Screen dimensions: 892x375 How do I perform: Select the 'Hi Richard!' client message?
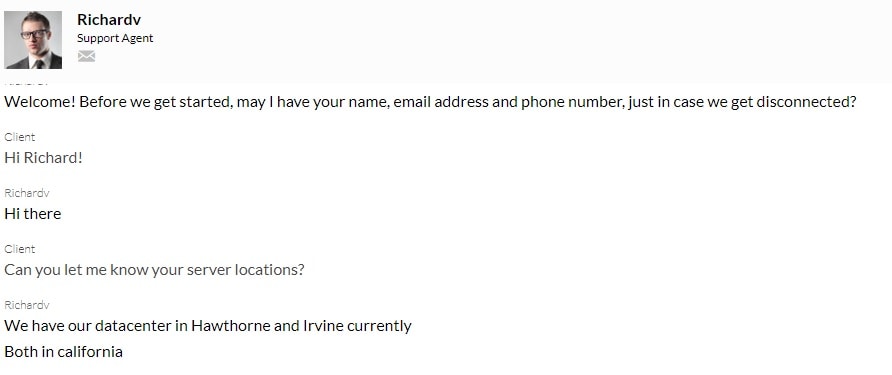pyautogui.click(x=43, y=158)
